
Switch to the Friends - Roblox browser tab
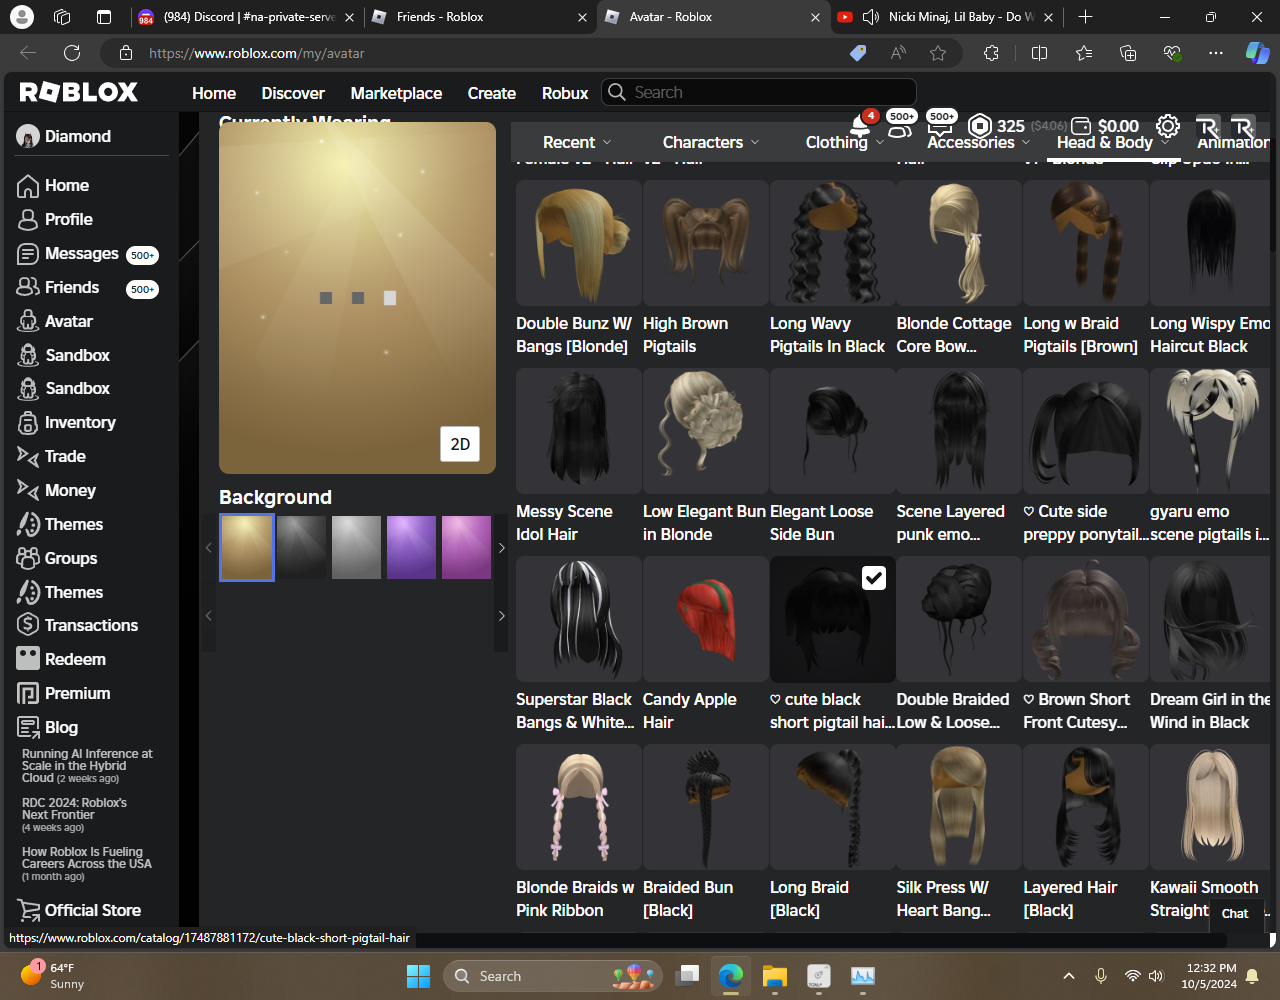(x=479, y=17)
